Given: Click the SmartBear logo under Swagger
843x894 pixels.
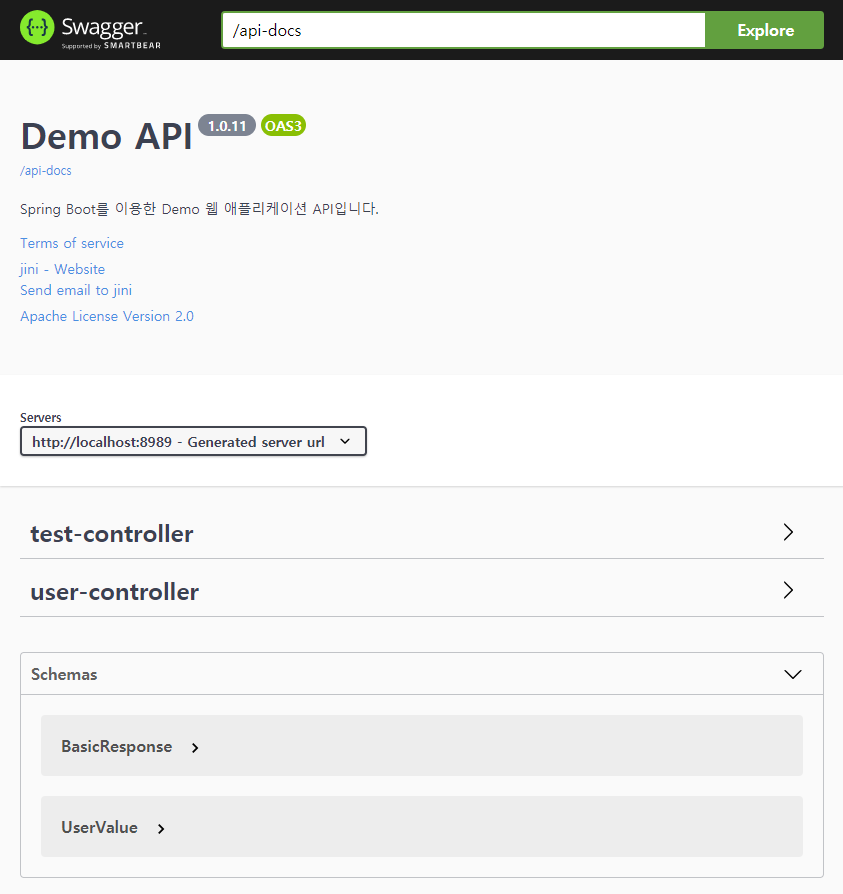Looking at the screenshot, I should coord(112,44).
